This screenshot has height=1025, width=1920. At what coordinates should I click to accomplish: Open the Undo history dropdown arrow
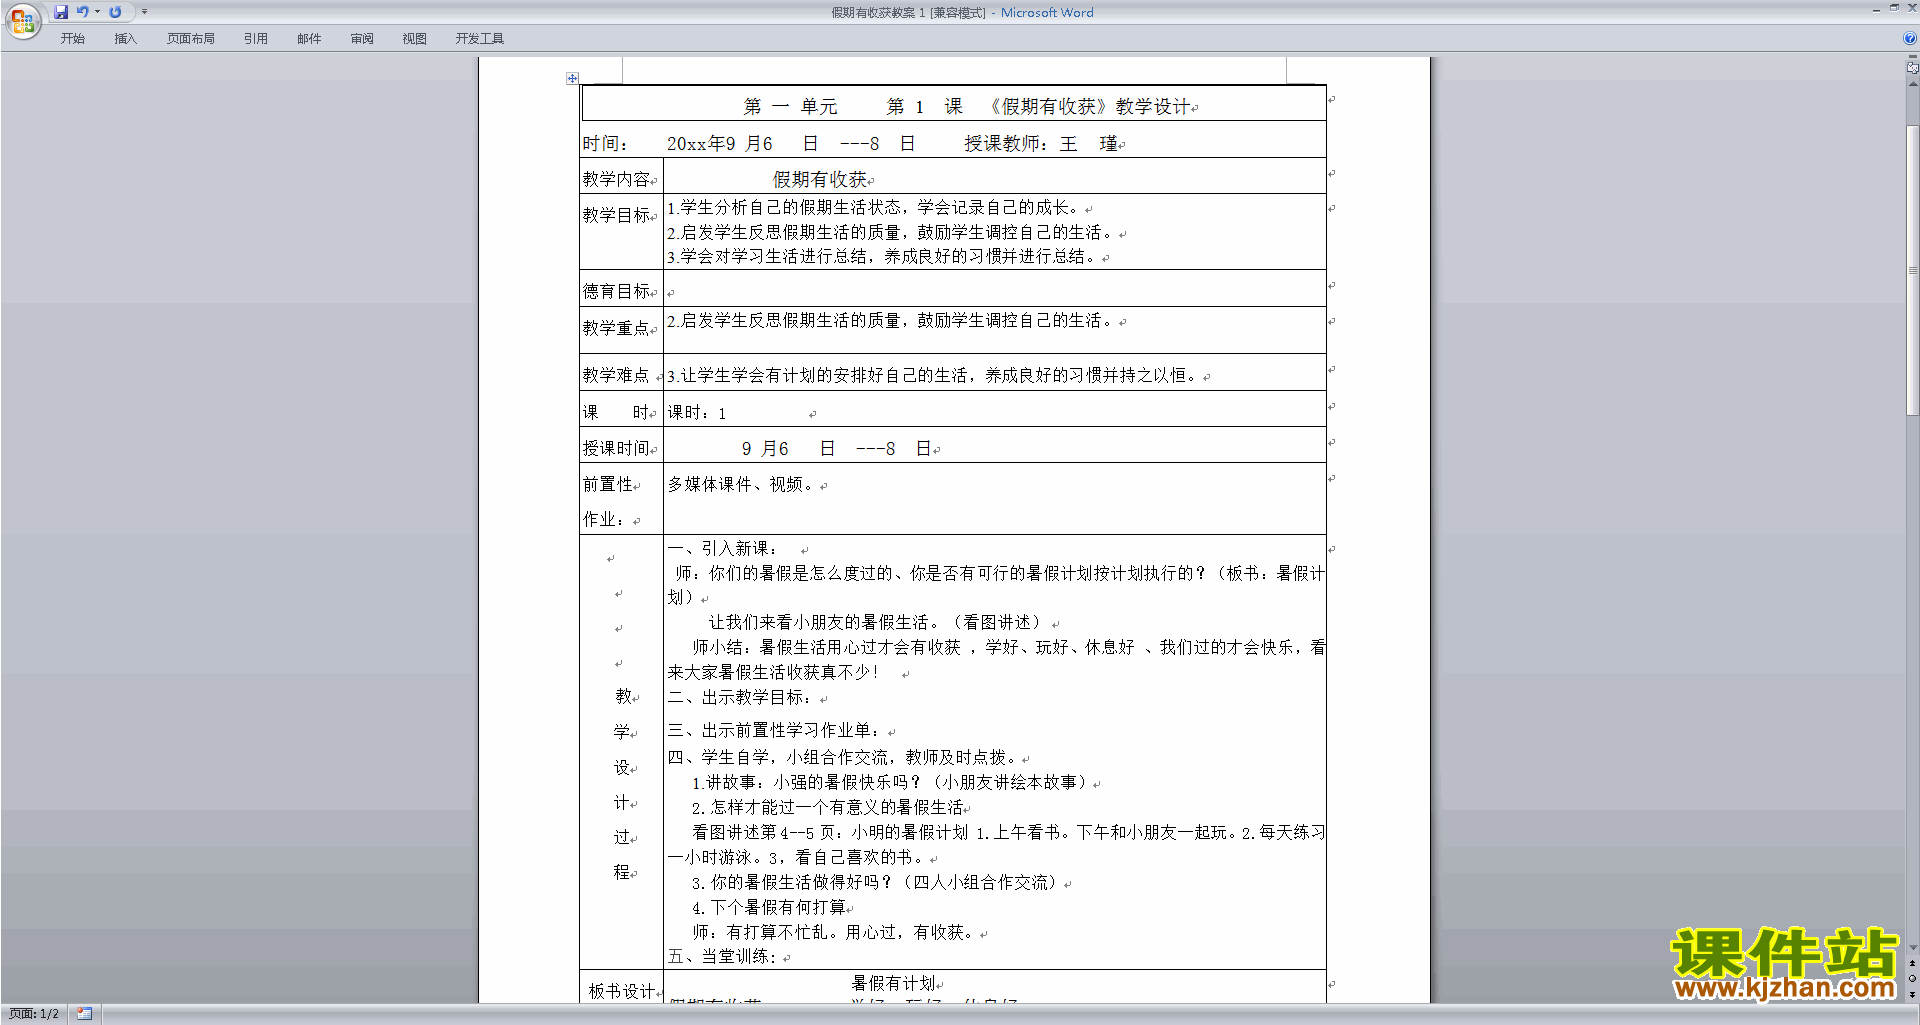(x=97, y=12)
